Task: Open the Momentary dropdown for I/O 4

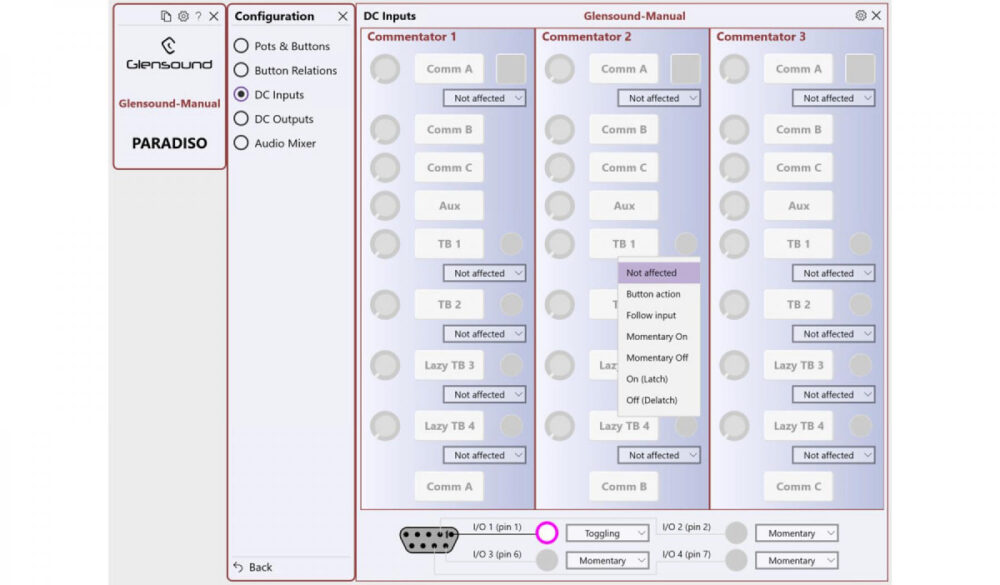Action: point(796,560)
